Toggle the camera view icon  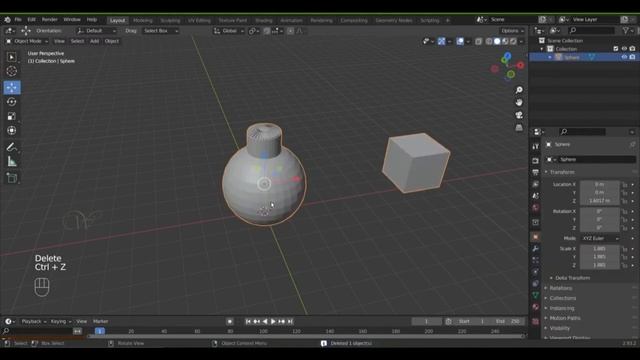click(519, 115)
